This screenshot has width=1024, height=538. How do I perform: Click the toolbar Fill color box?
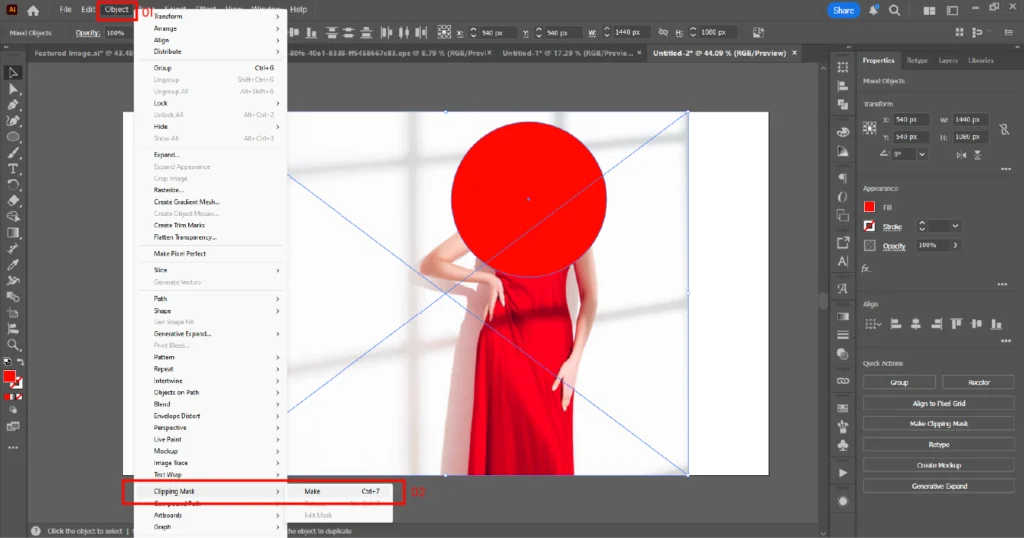[9, 377]
